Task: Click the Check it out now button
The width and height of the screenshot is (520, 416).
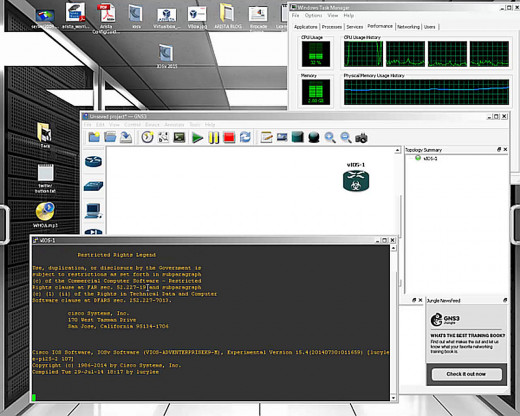Action: click(x=466, y=374)
